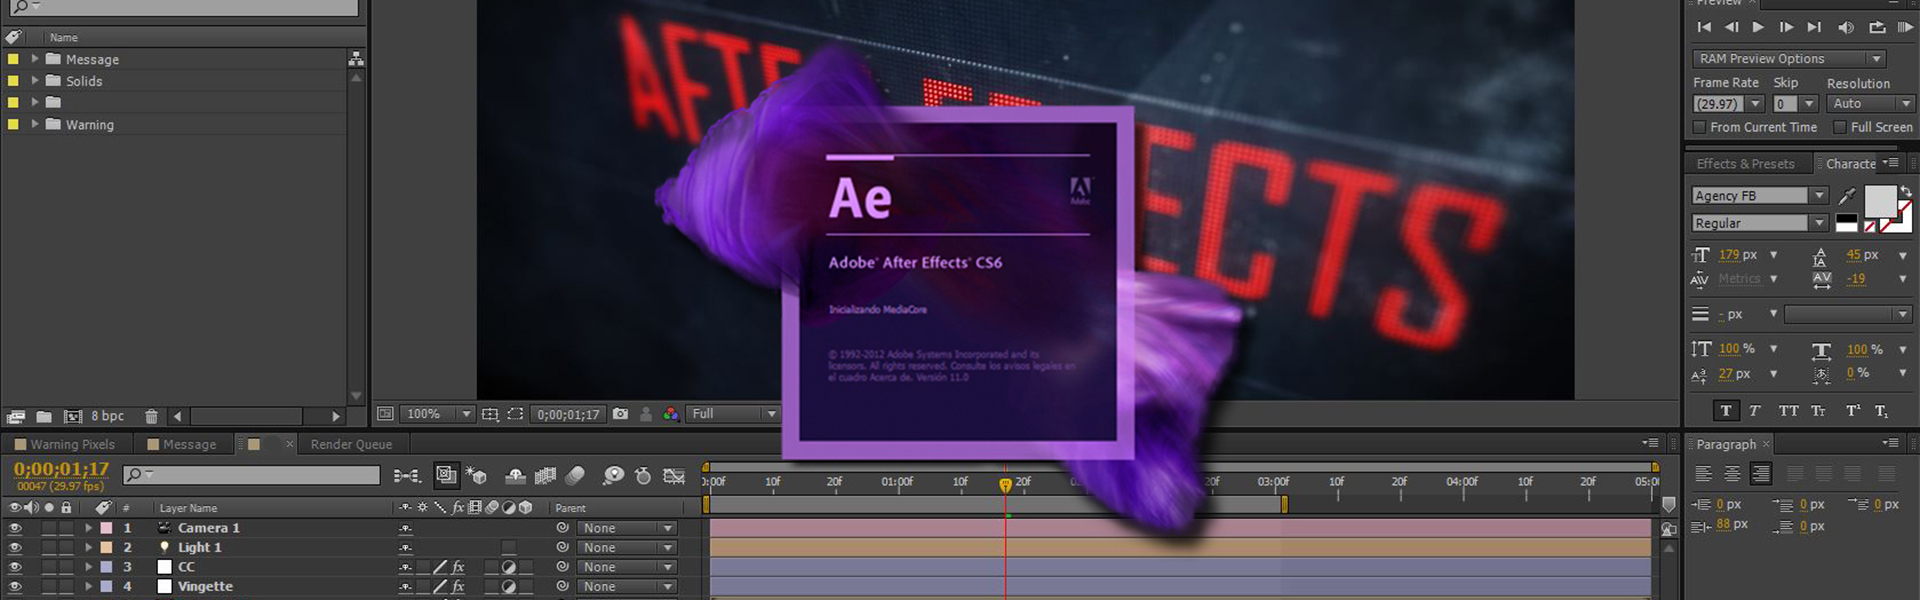The height and width of the screenshot is (600, 1920).
Task: Click the -19 tracking value
Action: point(1856,279)
